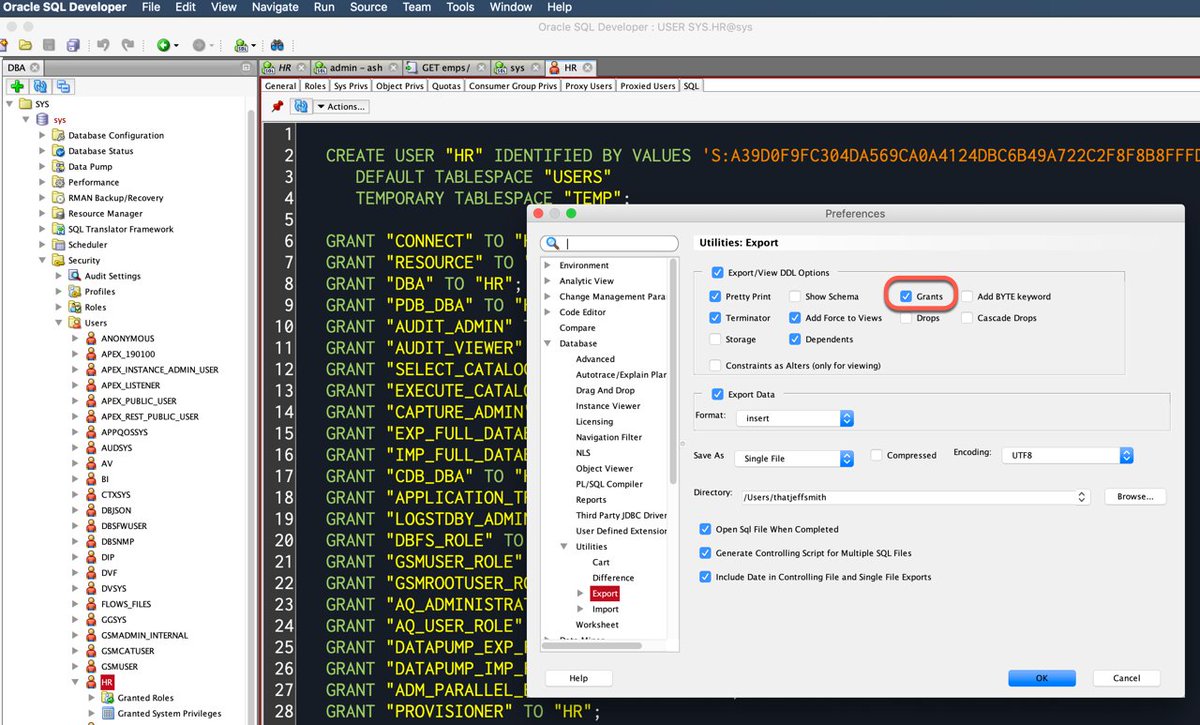
Task: Enable the Storage checkbox
Action: point(715,340)
